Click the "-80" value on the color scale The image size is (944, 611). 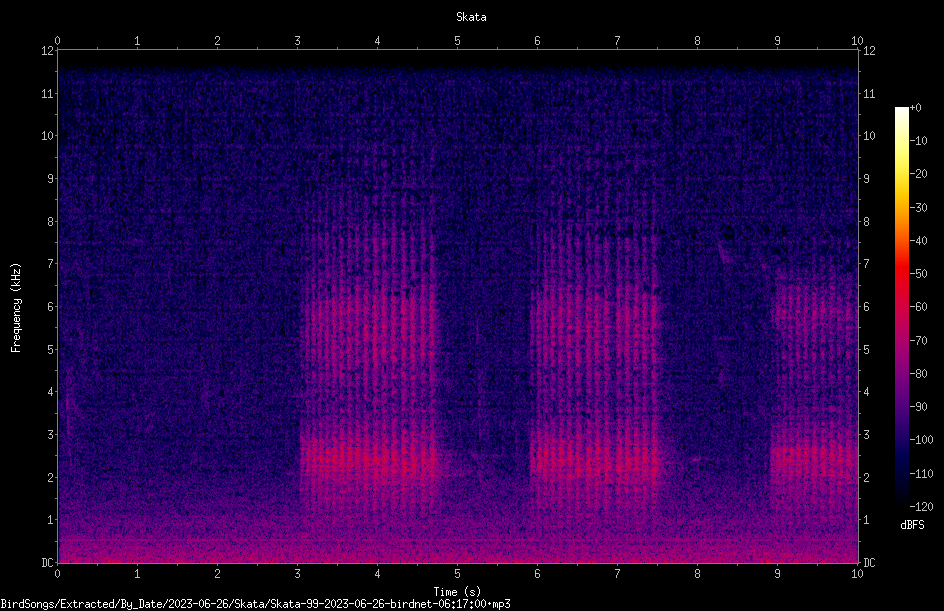tap(918, 374)
